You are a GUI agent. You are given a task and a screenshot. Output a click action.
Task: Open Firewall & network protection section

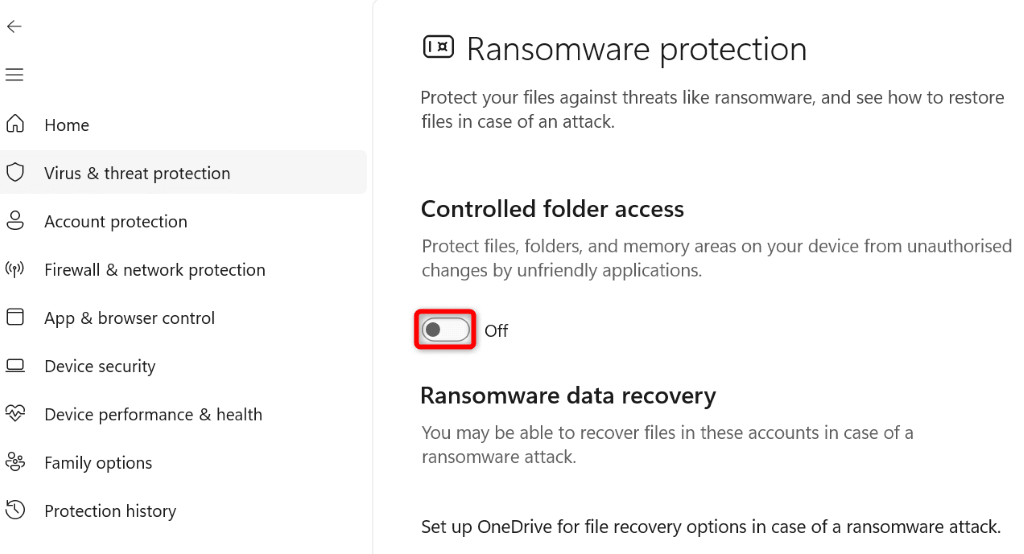coord(155,270)
